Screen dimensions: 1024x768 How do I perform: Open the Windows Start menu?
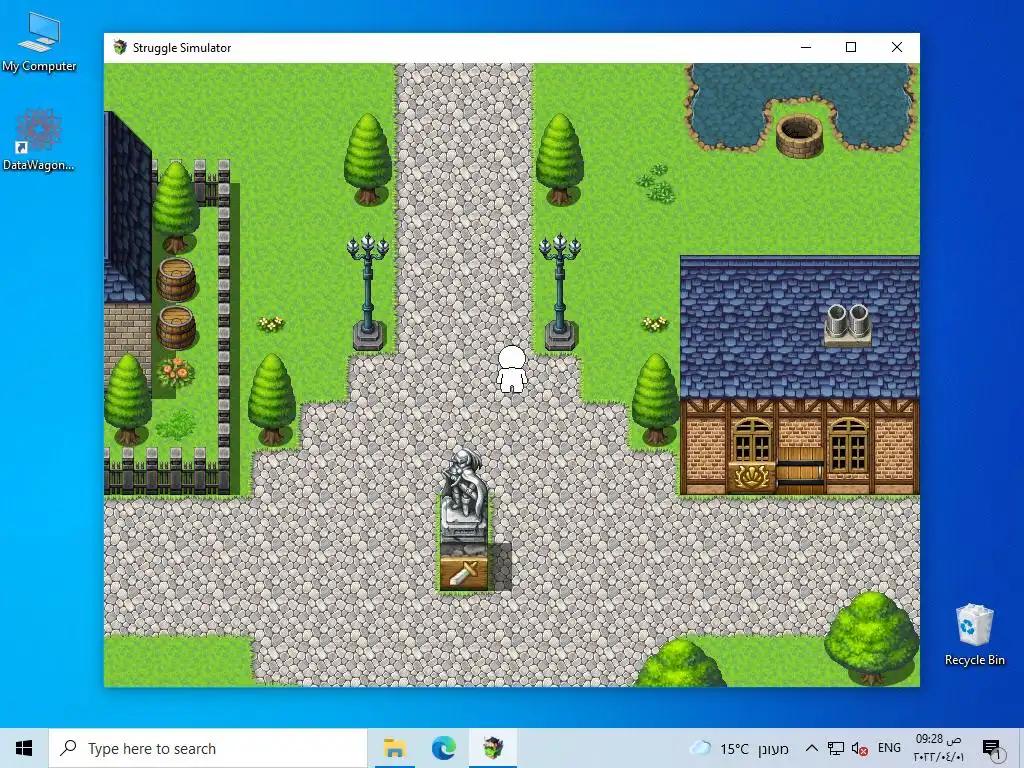(24, 748)
